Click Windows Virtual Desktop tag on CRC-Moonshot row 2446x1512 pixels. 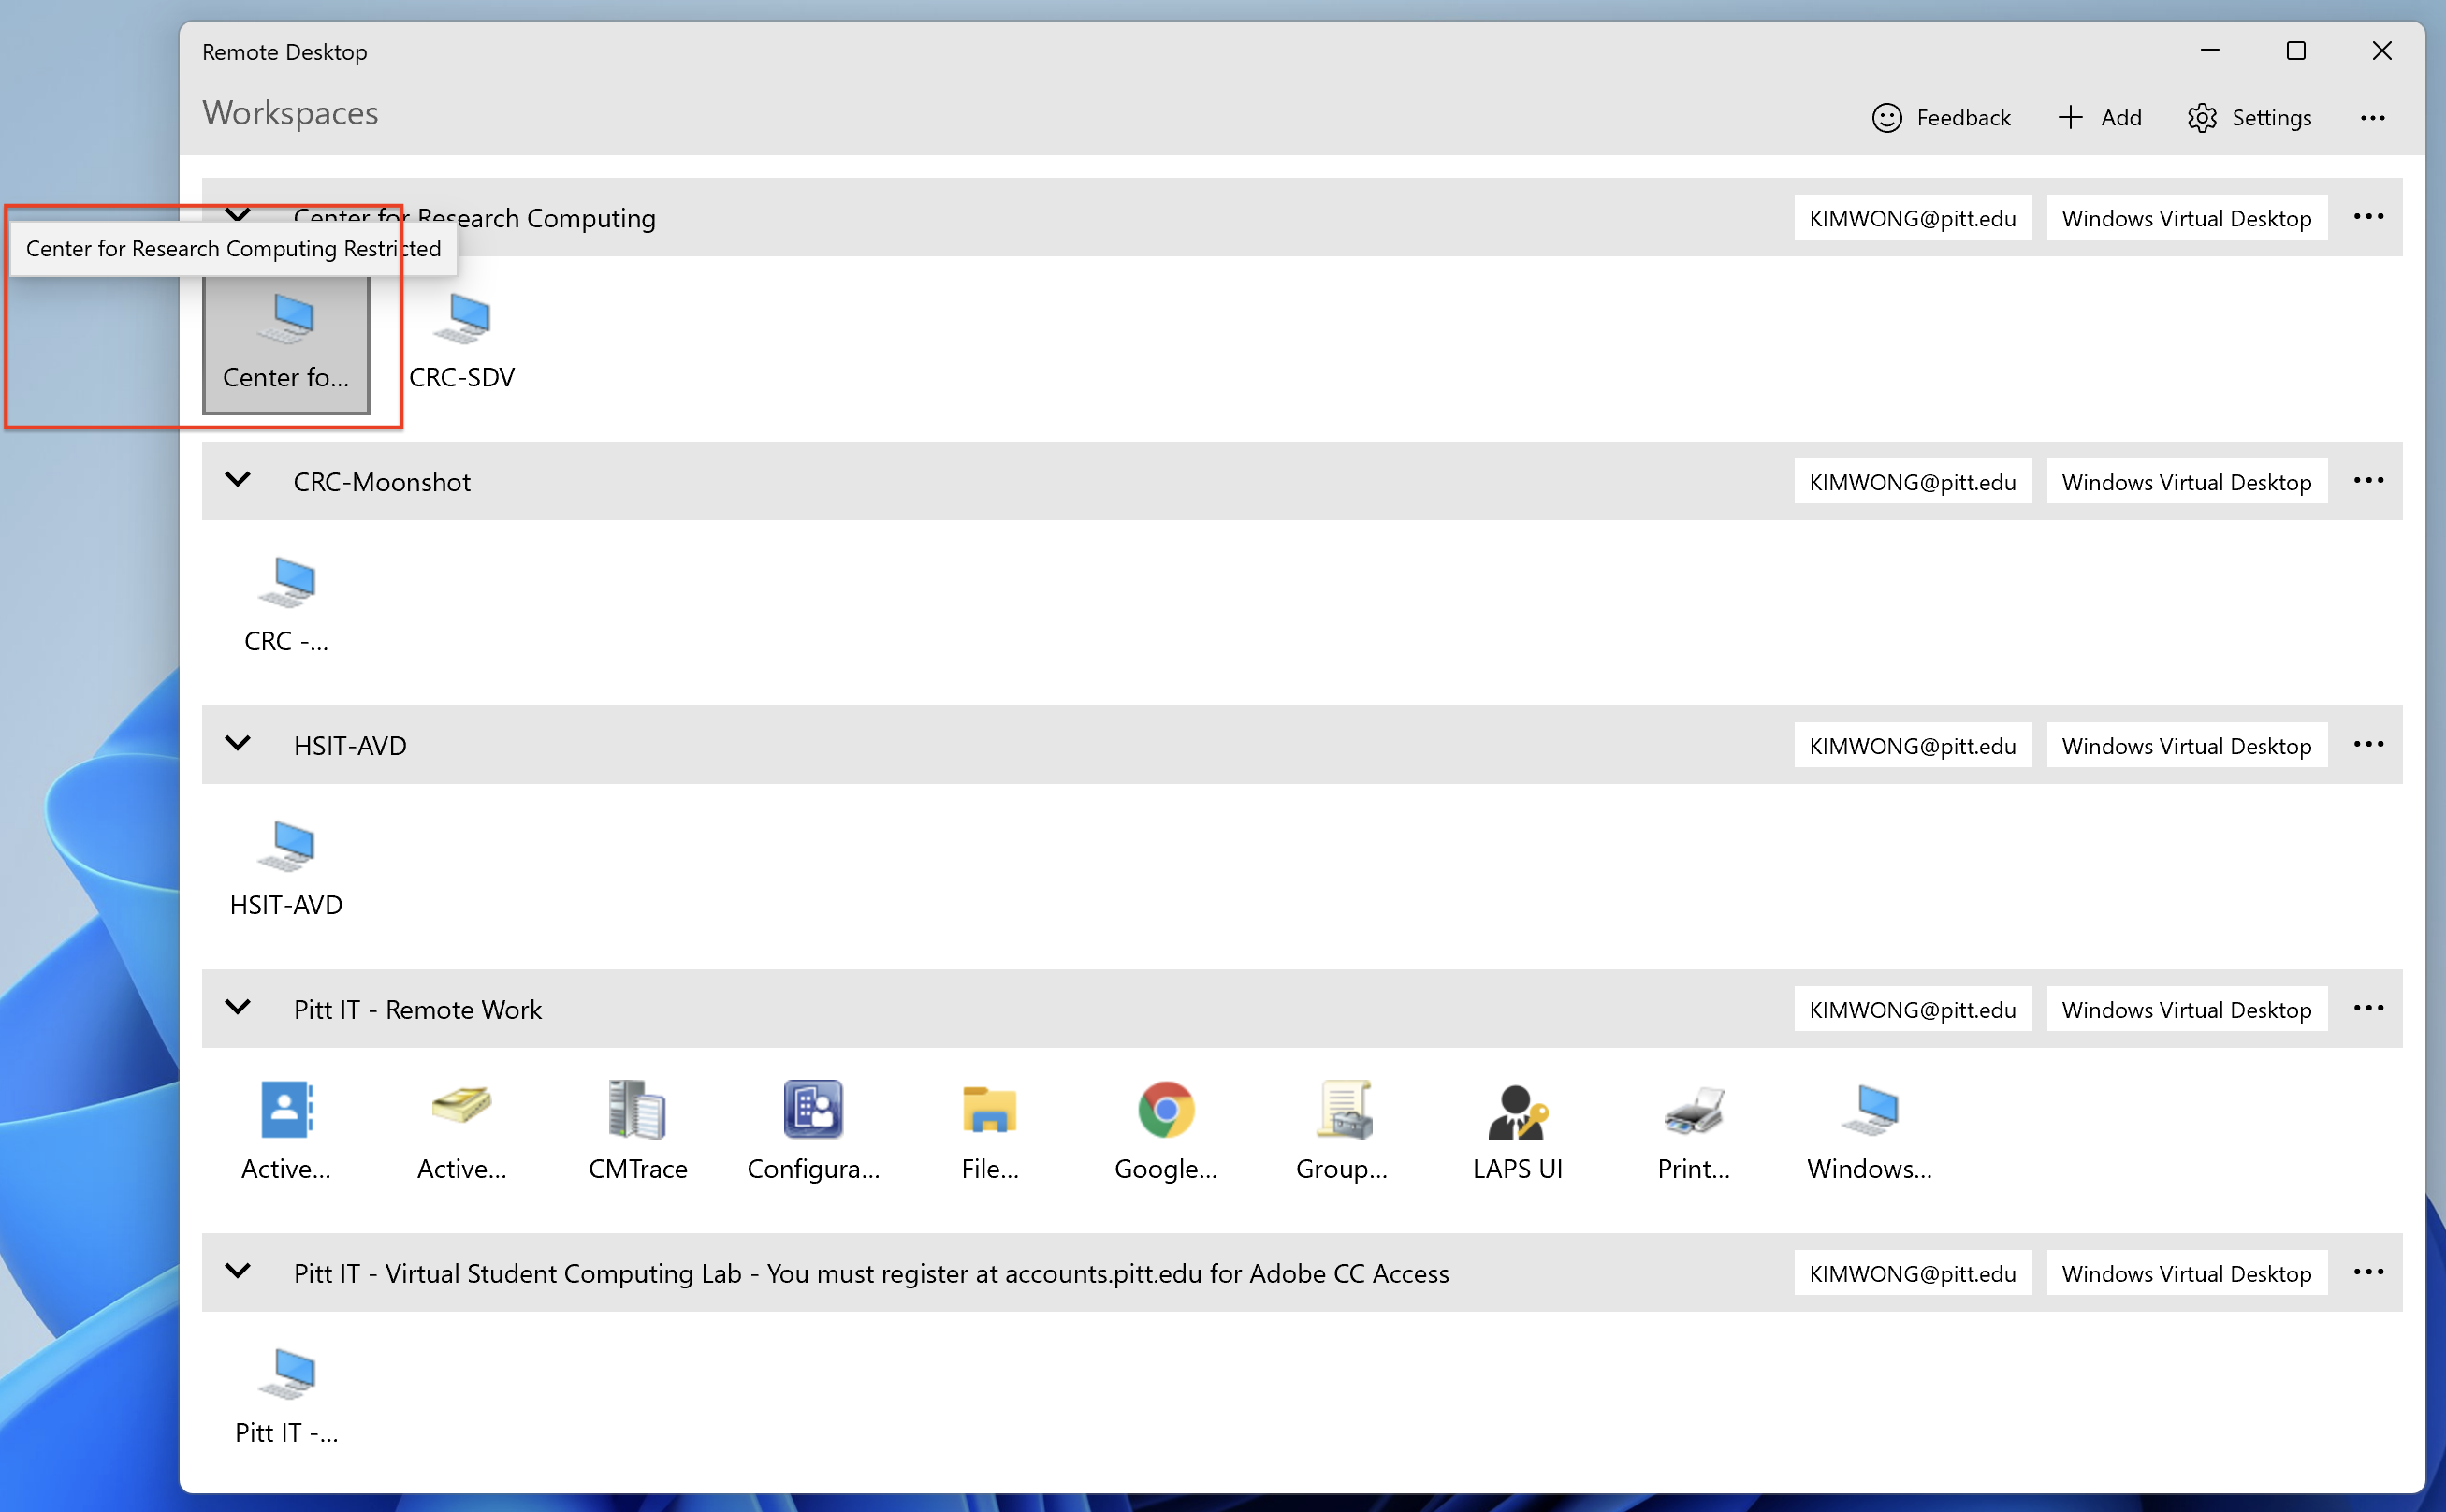(2187, 482)
